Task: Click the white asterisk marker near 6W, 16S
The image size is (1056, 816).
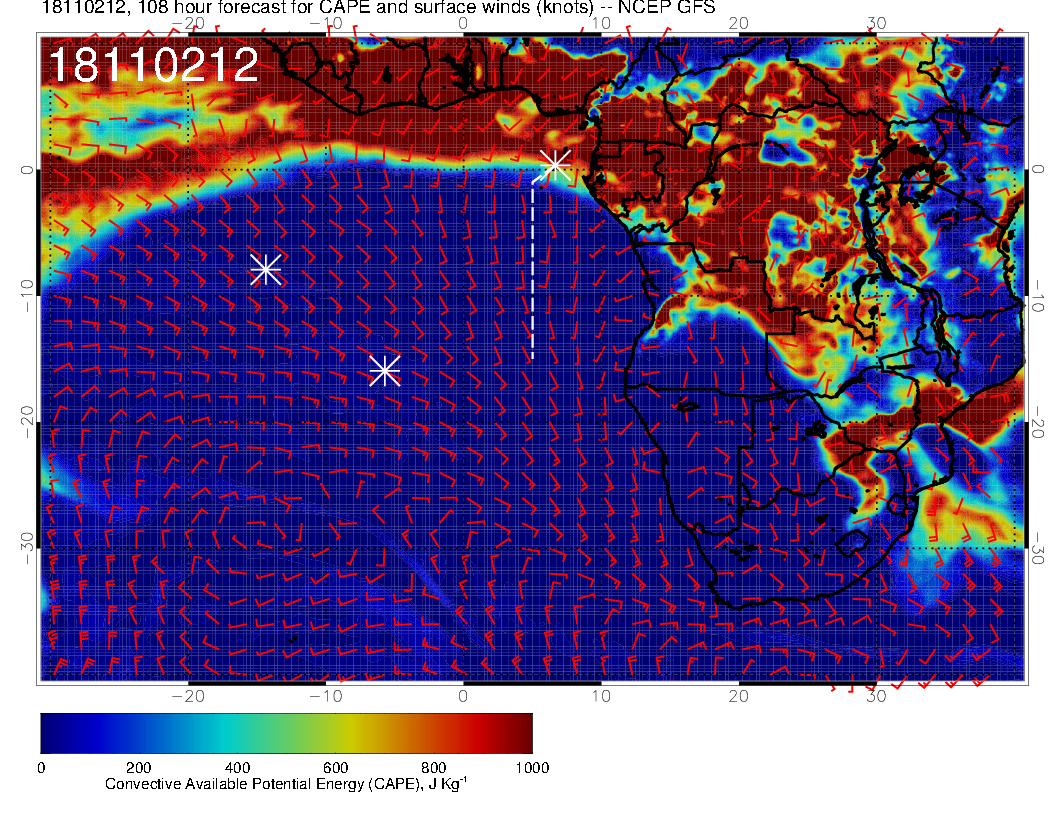Action: coord(385,371)
